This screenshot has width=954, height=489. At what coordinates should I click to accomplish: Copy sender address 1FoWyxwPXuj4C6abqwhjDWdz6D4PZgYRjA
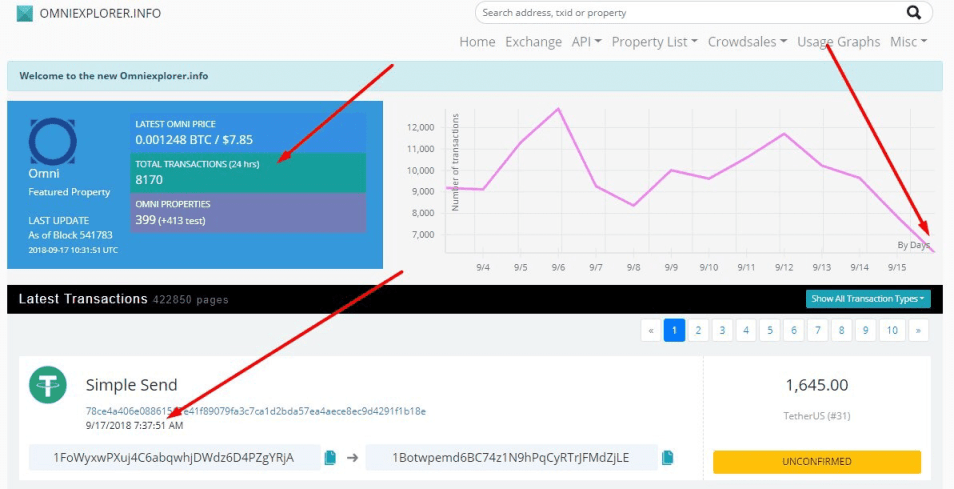330,457
